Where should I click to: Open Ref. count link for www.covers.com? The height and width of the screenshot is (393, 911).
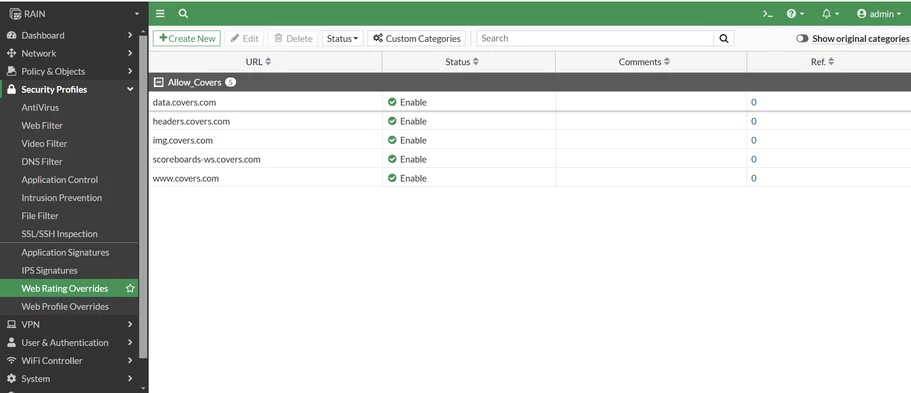click(x=754, y=178)
